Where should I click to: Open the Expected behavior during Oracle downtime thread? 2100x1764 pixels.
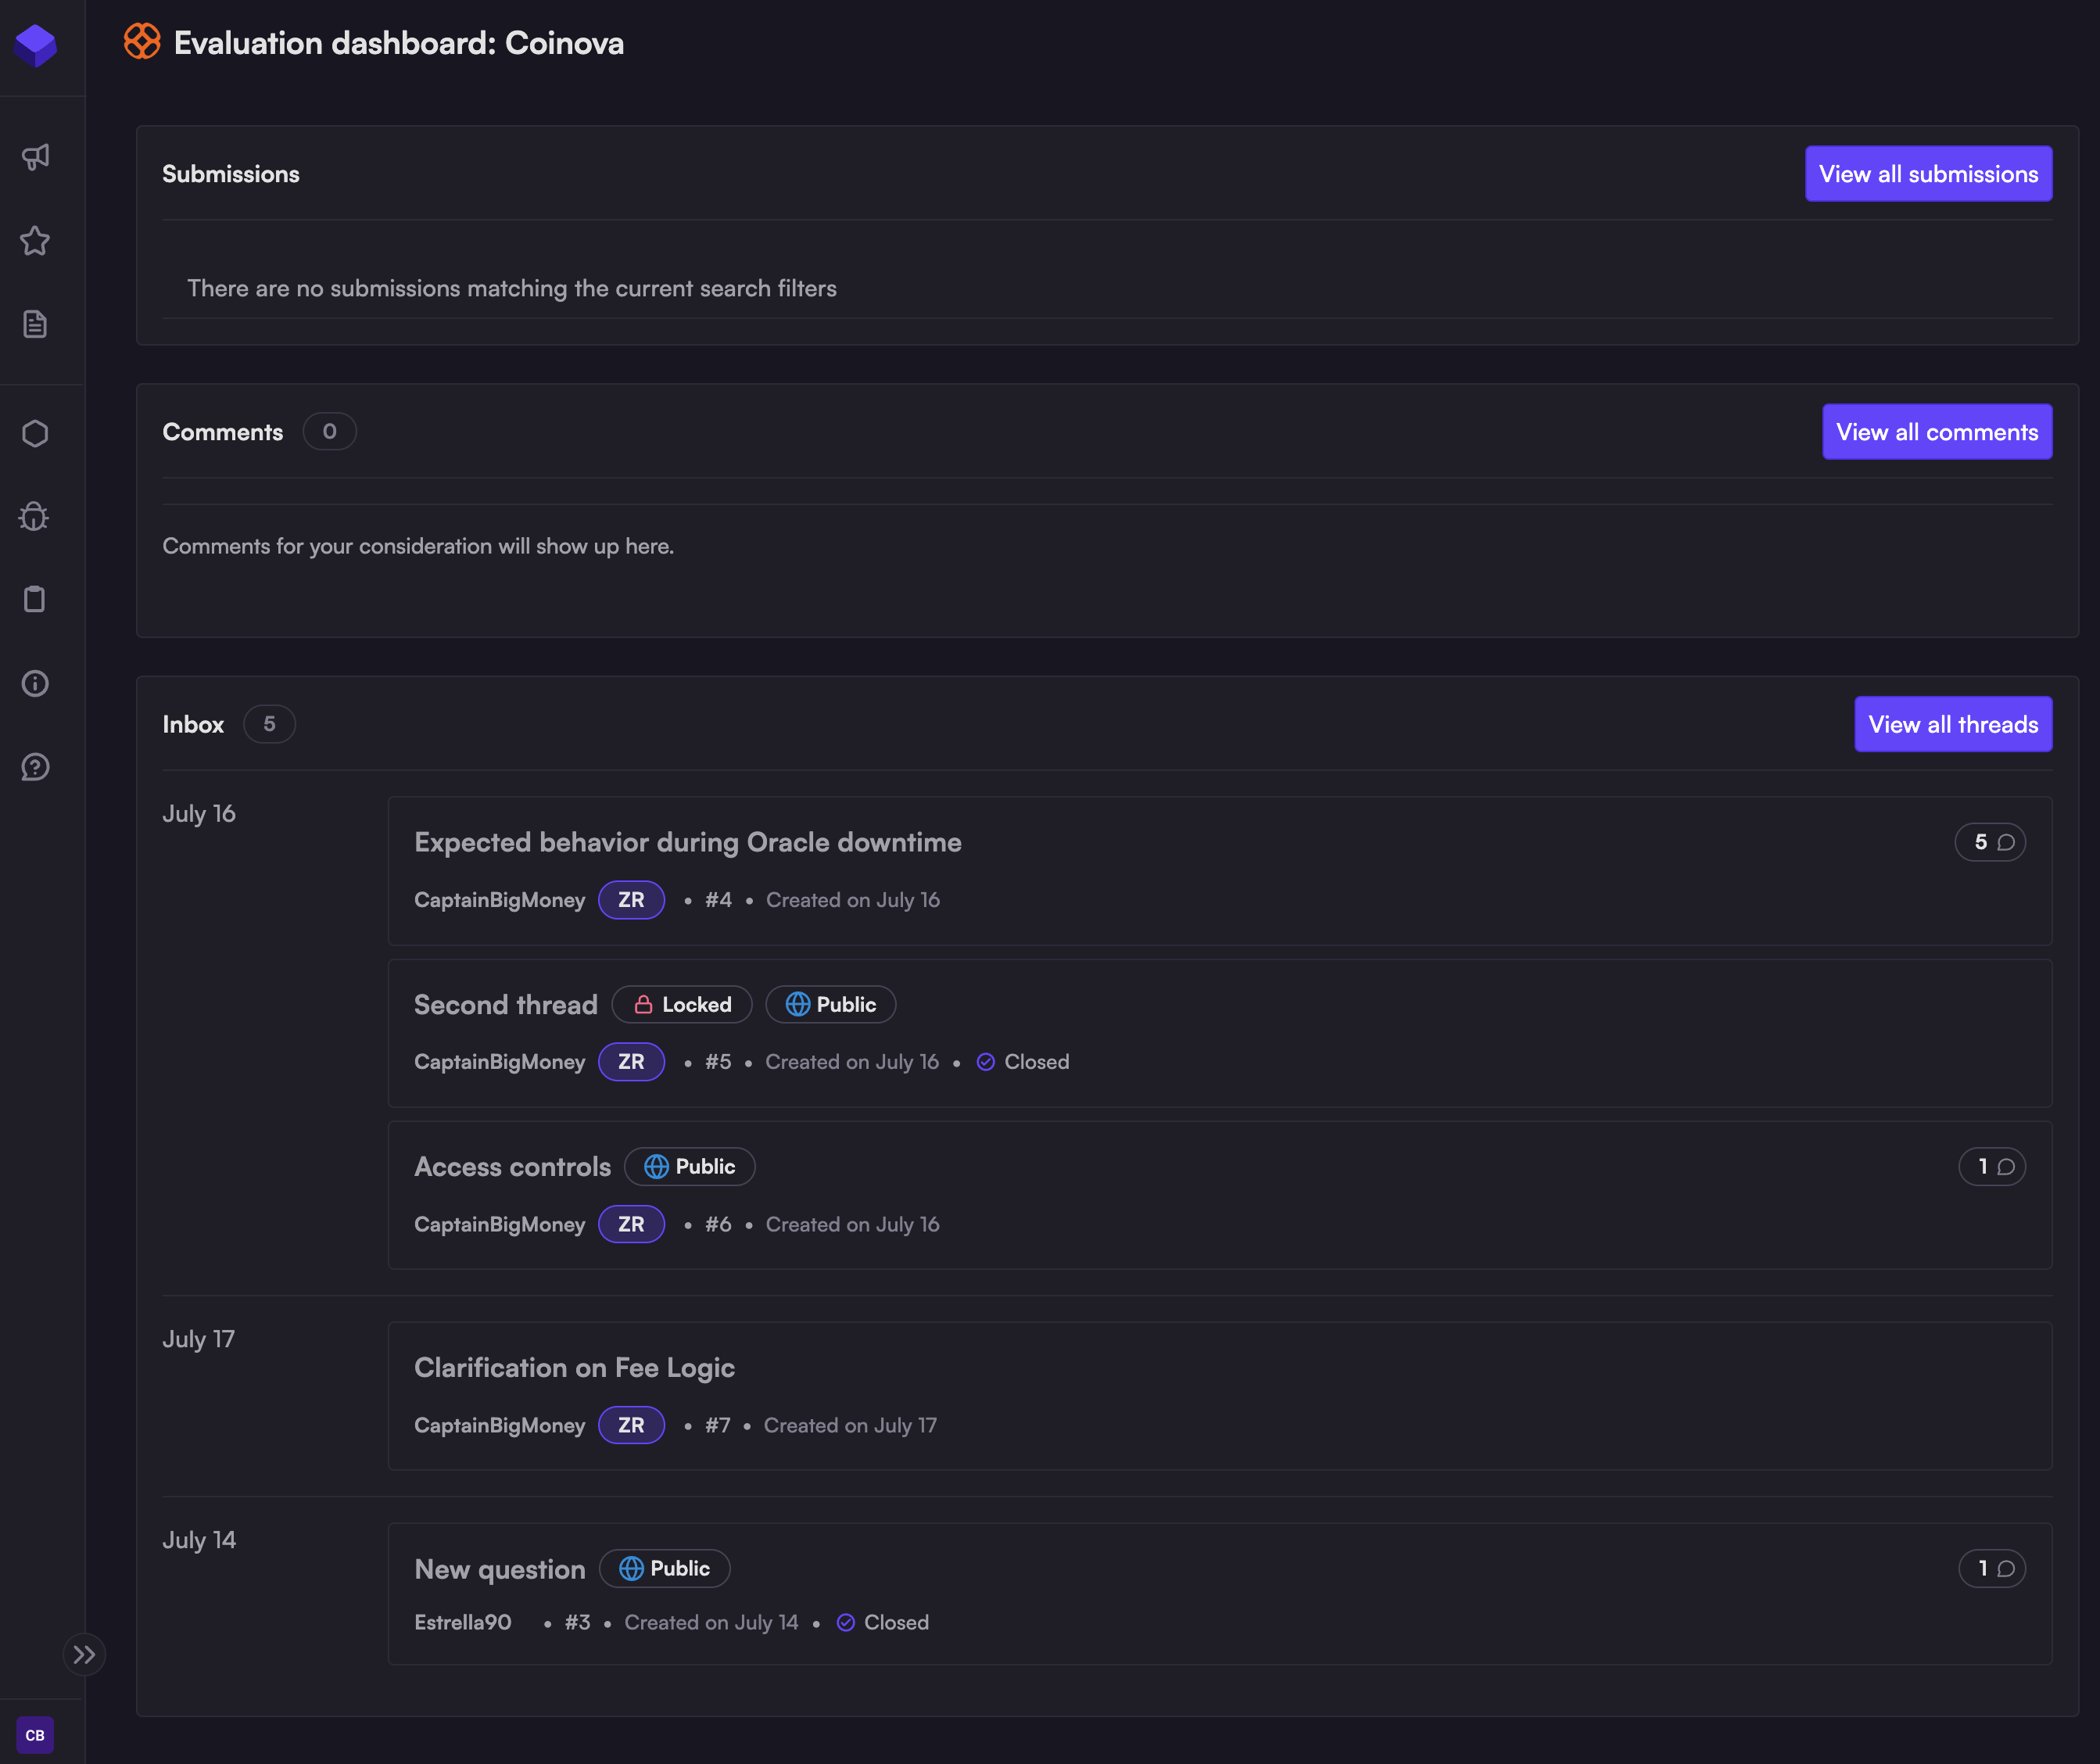click(x=687, y=842)
